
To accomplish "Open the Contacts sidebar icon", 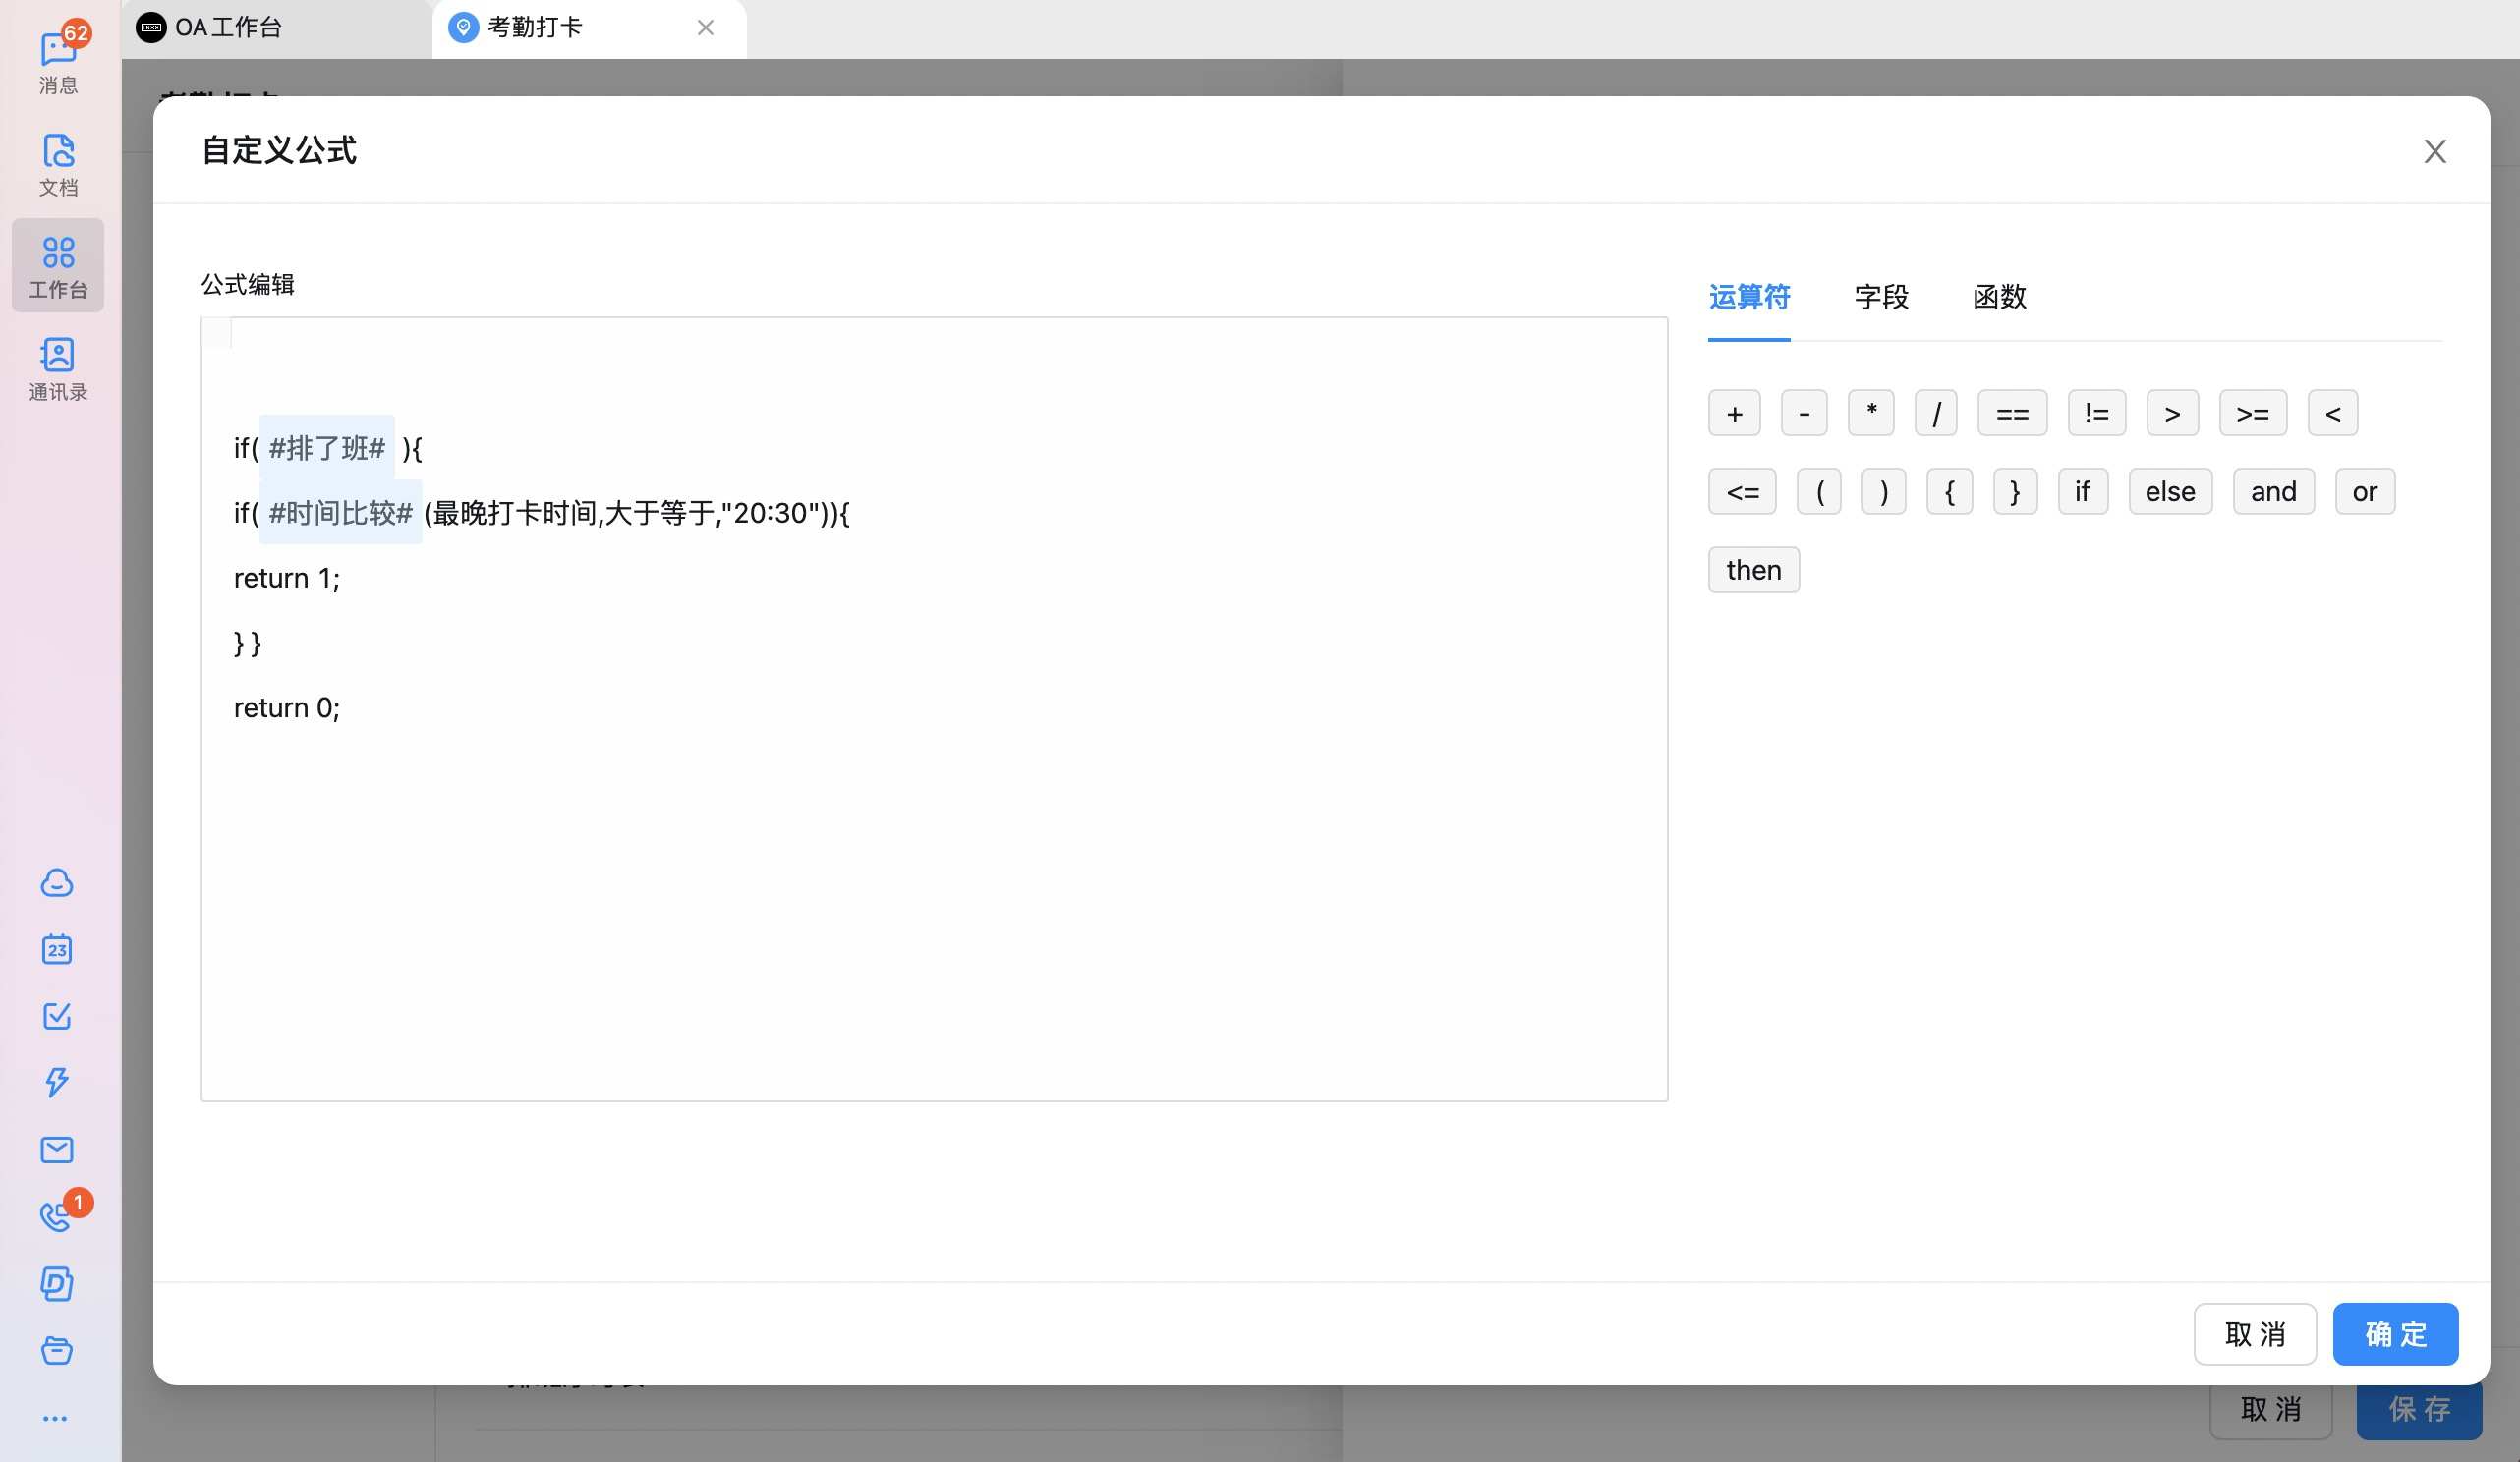I will click(x=58, y=369).
